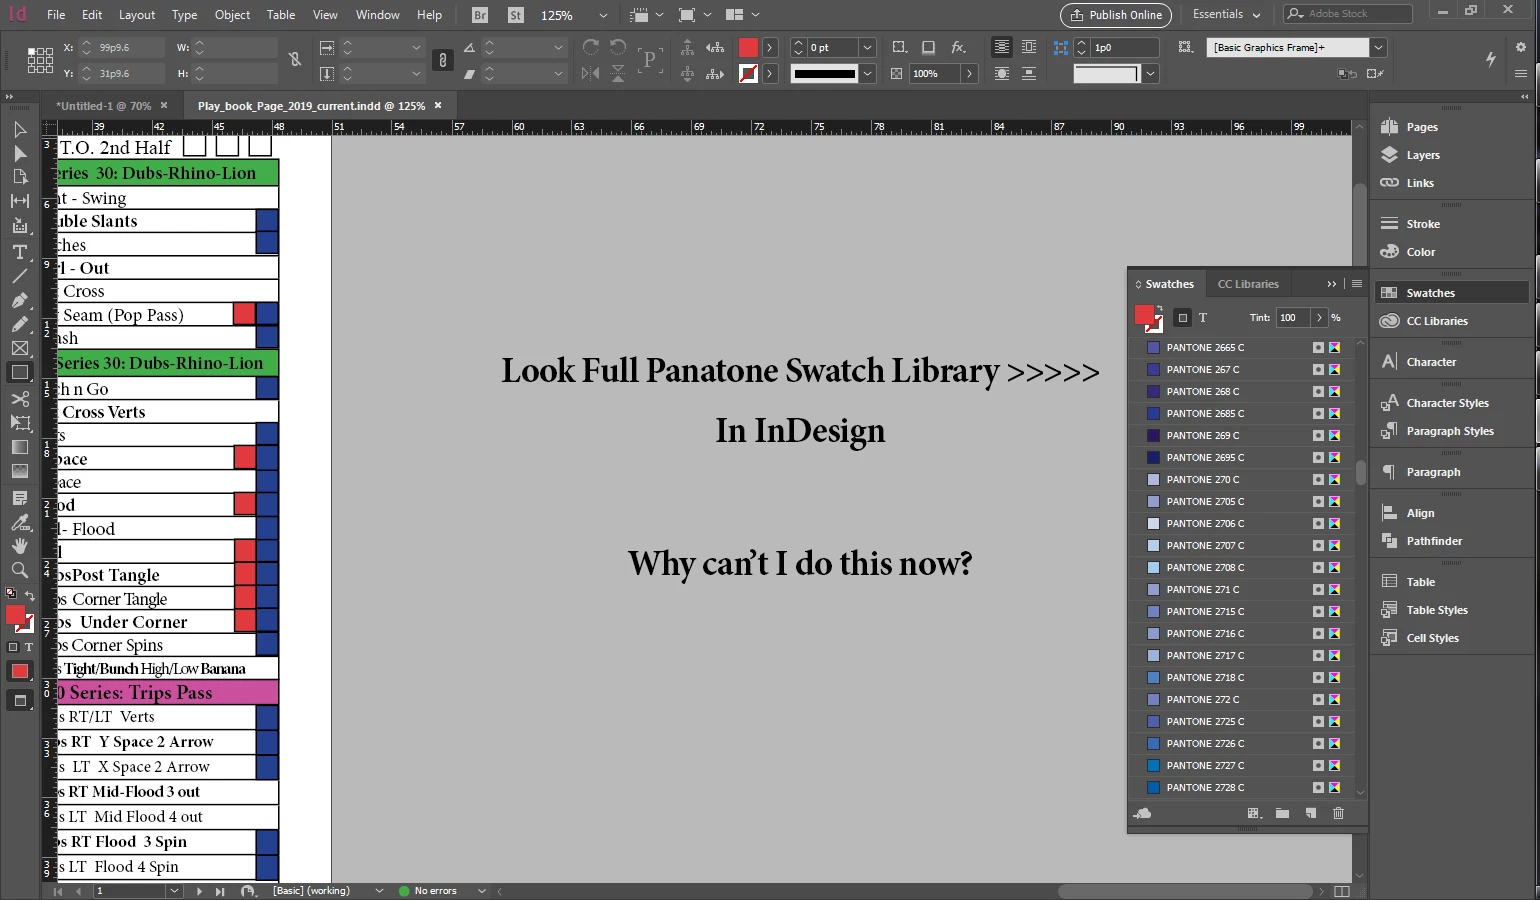Add swatch to CC Library

click(x=1142, y=813)
